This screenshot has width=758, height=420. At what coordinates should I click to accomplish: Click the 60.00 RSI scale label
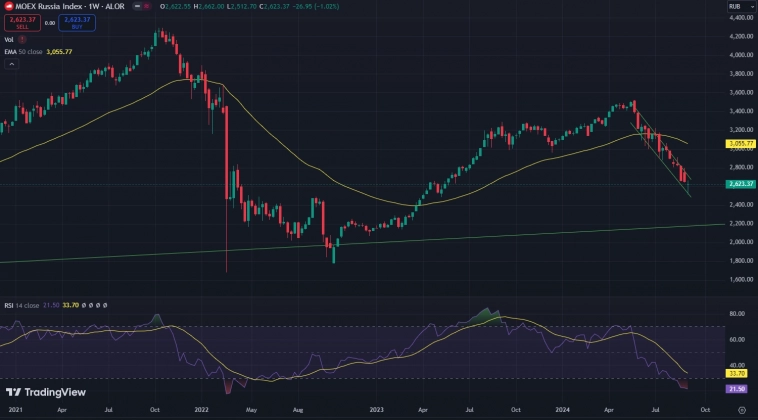coord(737,340)
